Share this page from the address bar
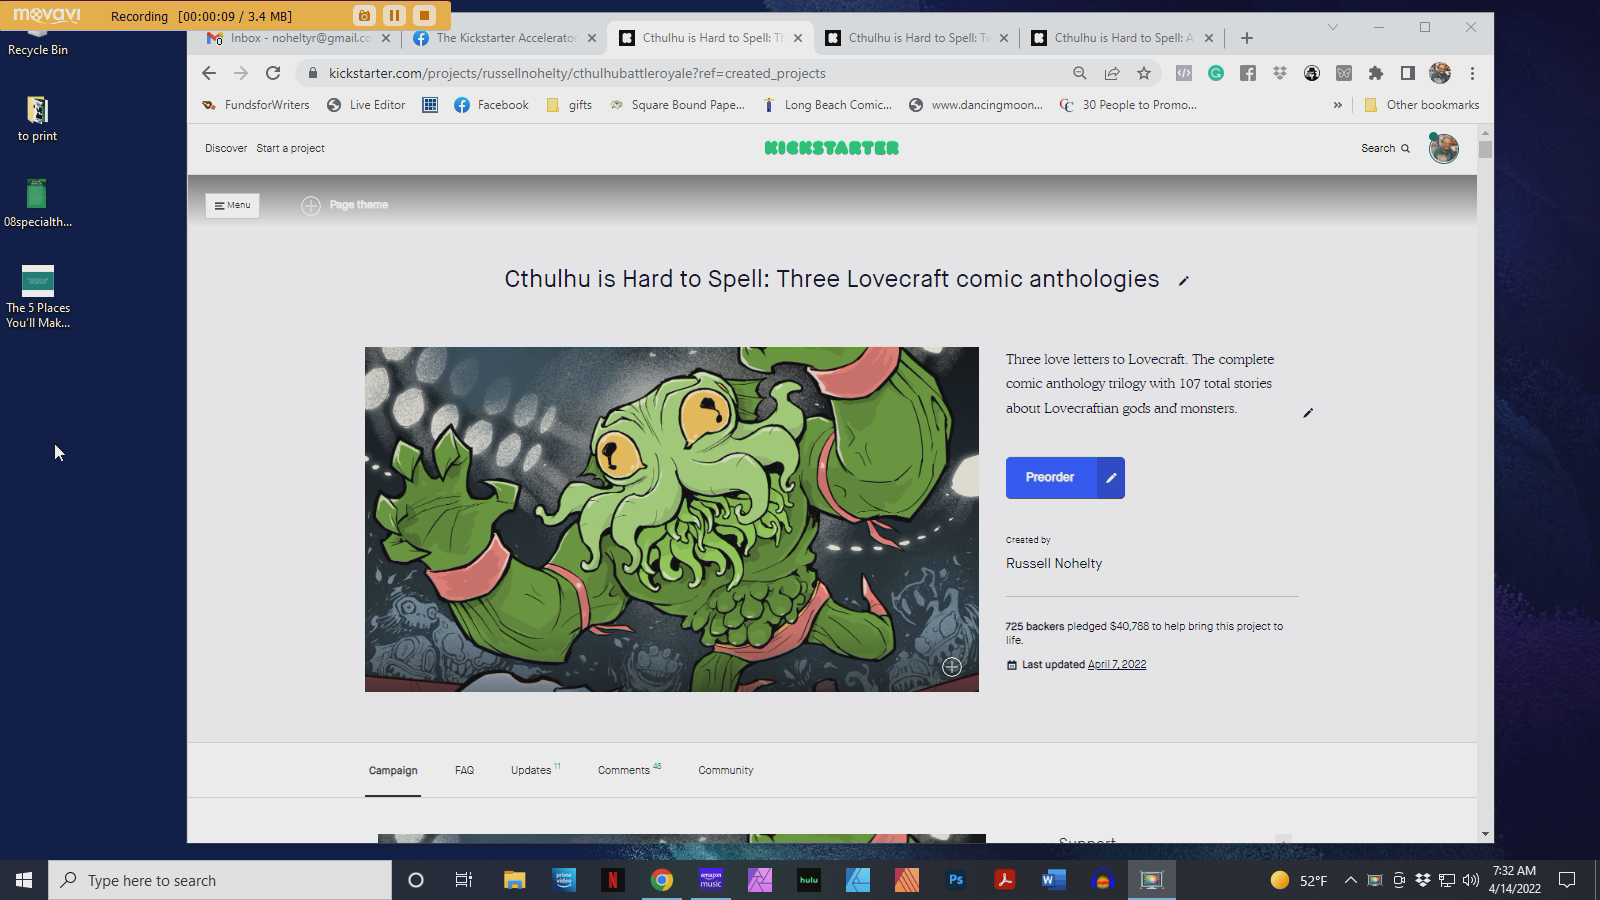The height and width of the screenshot is (900, 1600). click(1111, 73)
